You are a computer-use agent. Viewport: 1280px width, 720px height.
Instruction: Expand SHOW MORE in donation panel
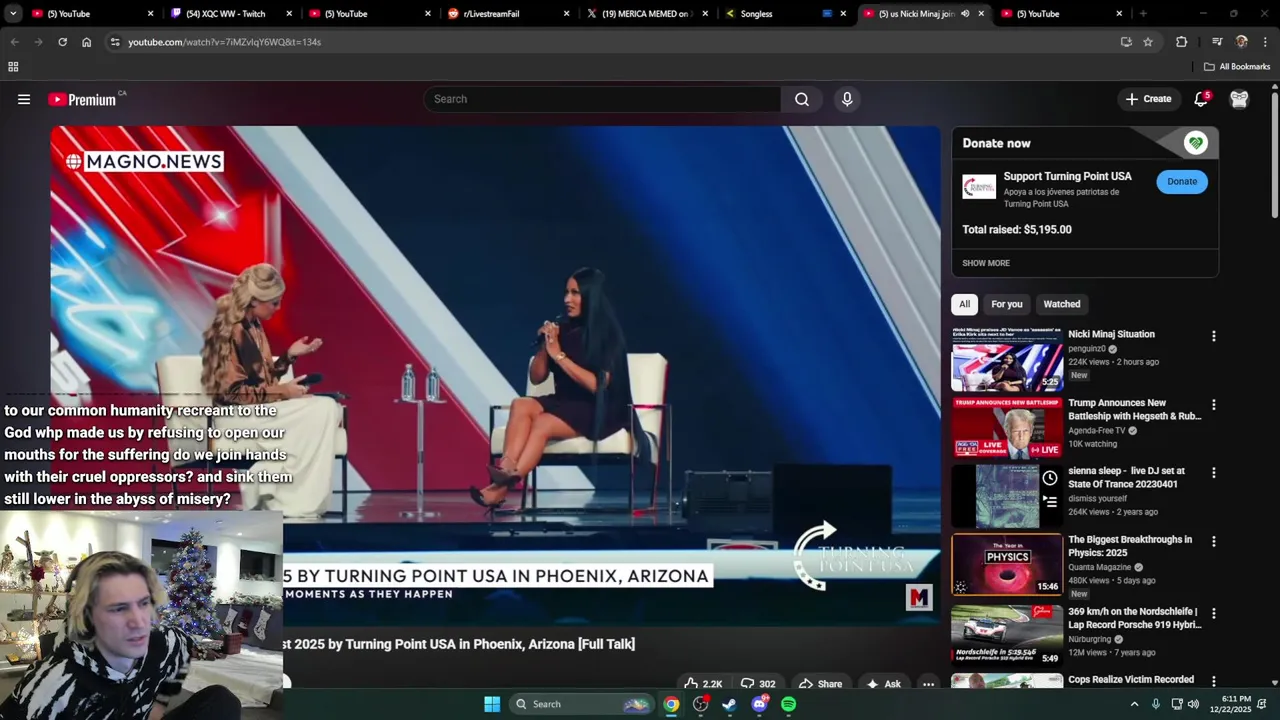click(986, 263)
